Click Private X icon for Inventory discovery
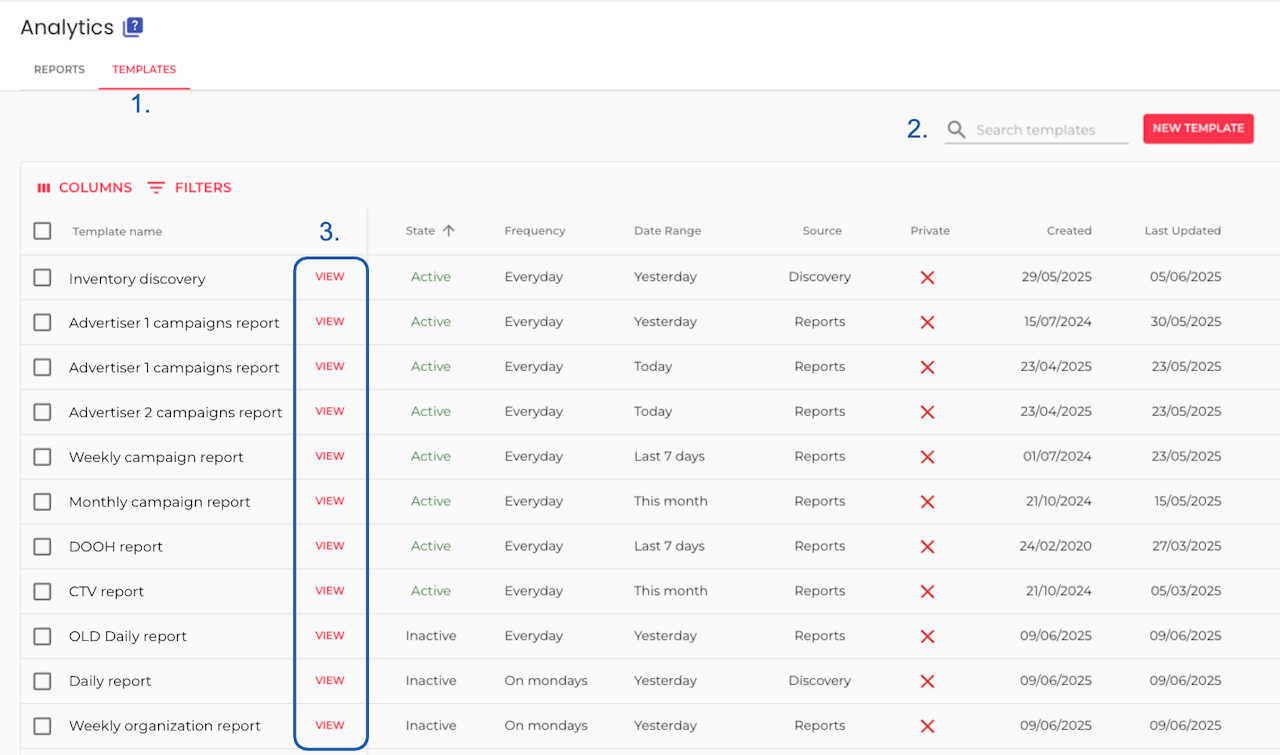This screenshot has height=755, width=1280. (x=927, y=277)
